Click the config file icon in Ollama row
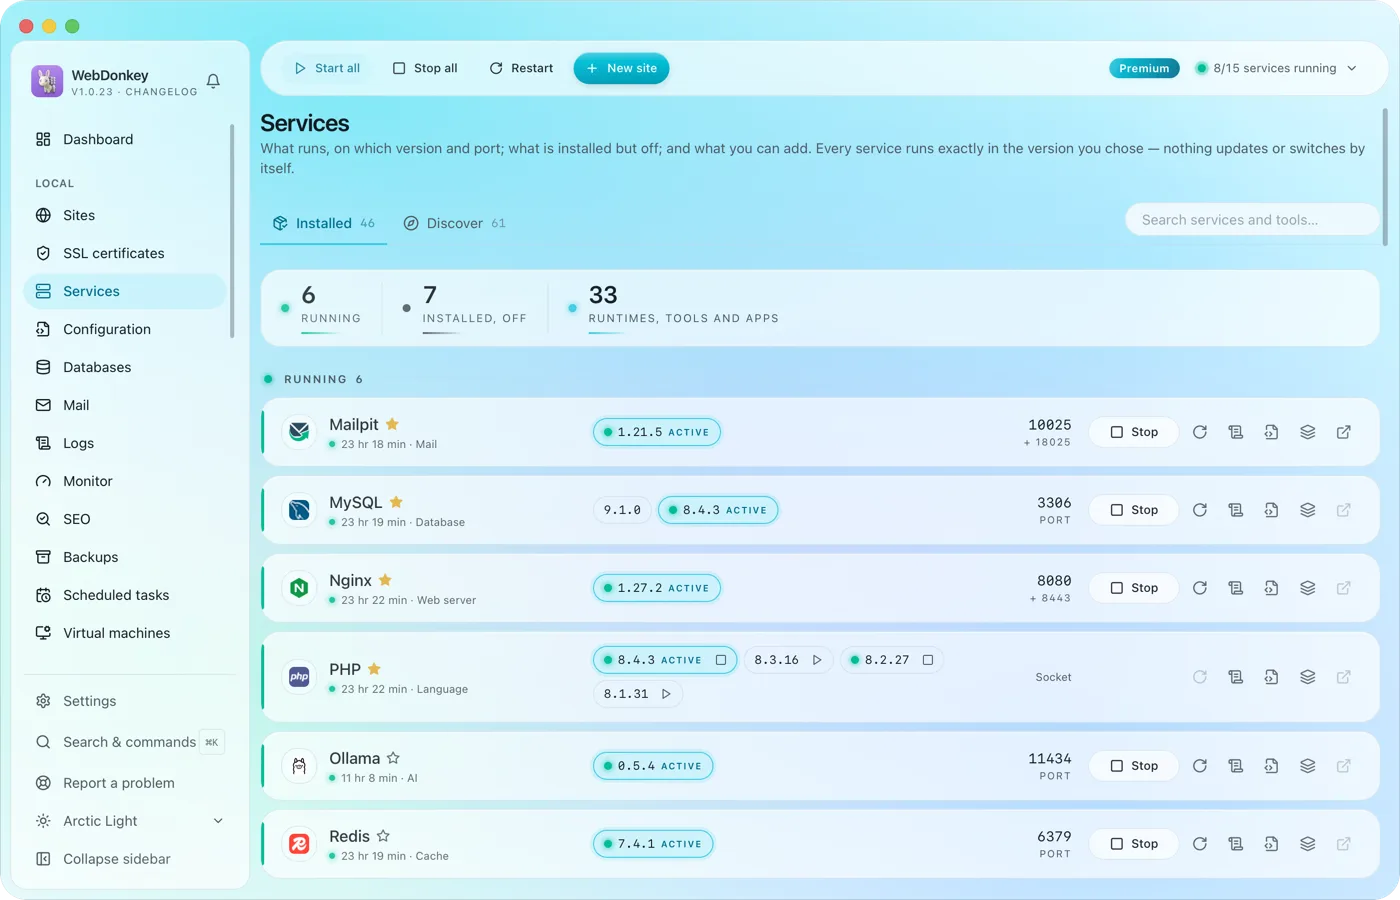The width and height of the screenshot is (1400, 900). [x=1271, y=766]
